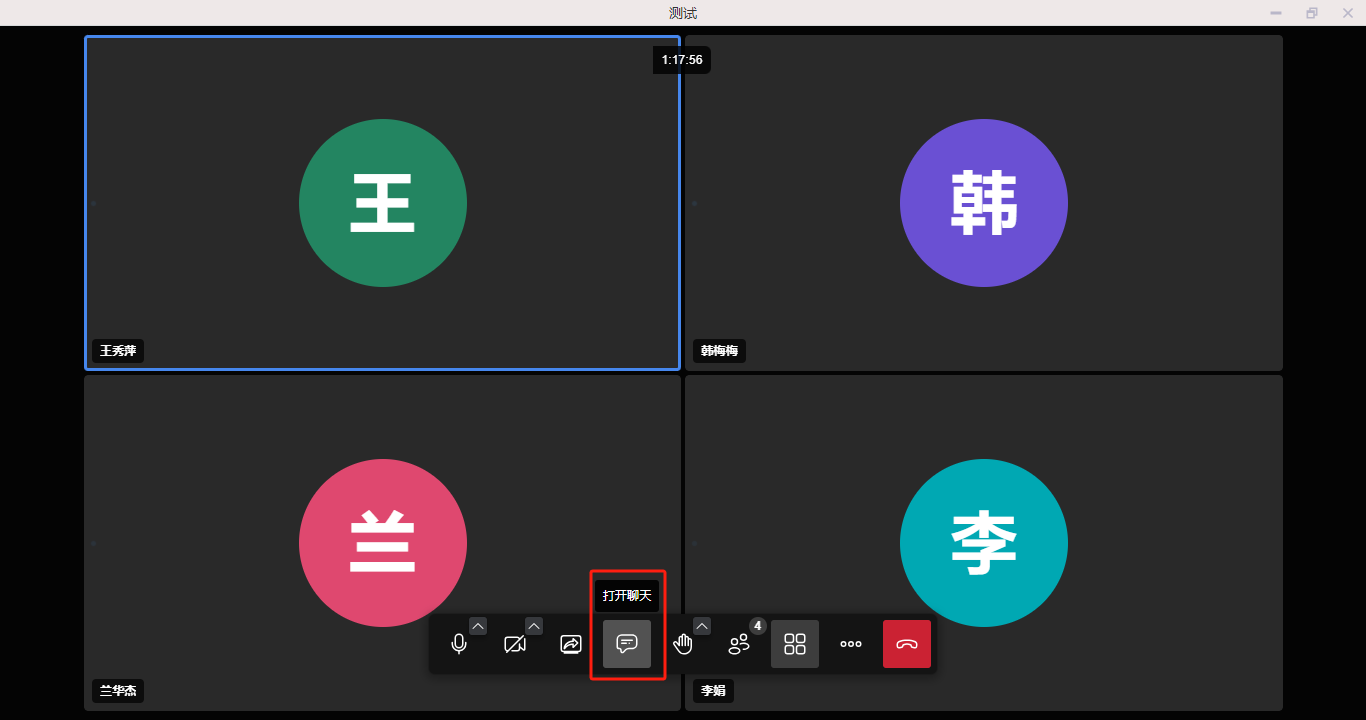1366x720 pixels.
Task: Click 兰华杰's pink avatar
Action: click(383, 543)
